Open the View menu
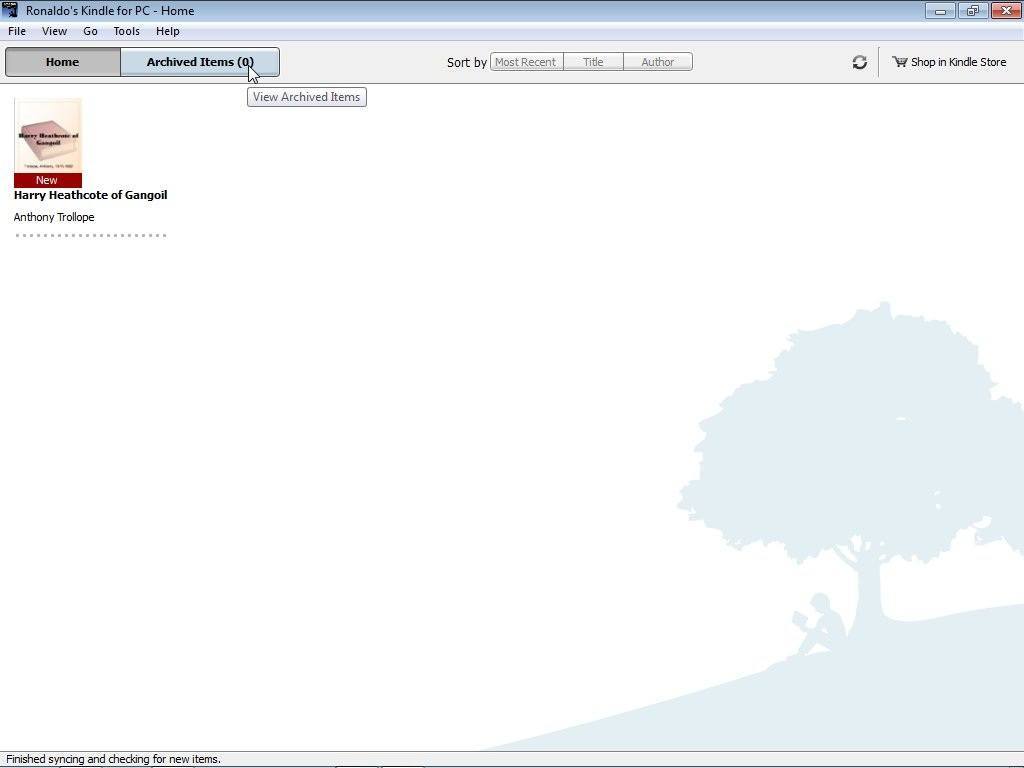1024x768 pixels. (x=54, y=31)
